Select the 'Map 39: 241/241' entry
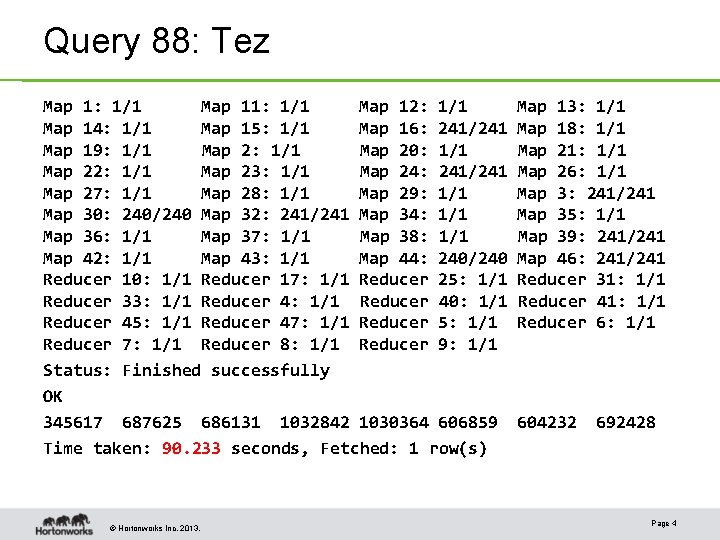 592,236
